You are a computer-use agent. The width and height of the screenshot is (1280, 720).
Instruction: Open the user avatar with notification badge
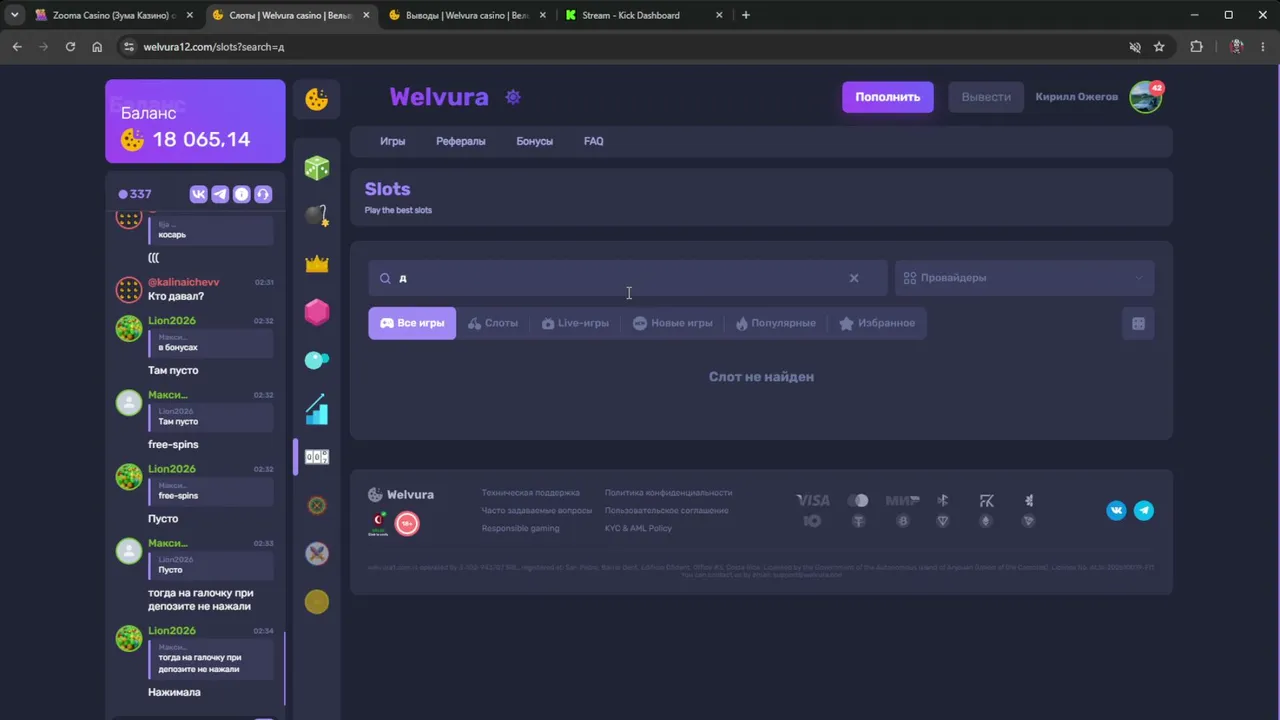[1146, 97]
